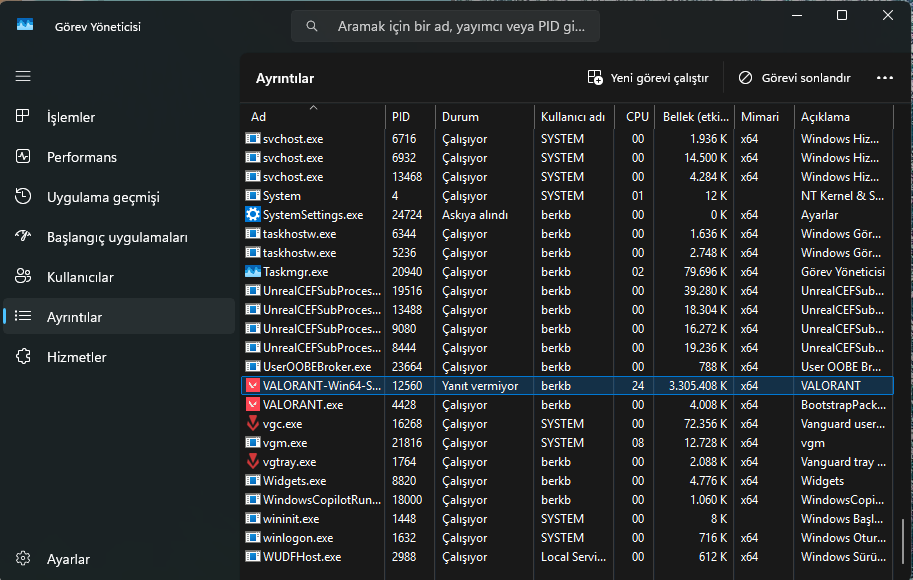Open the Başlangıç uygulamaları page
This screenshot has width=913, height=580.
coord(119,237)
